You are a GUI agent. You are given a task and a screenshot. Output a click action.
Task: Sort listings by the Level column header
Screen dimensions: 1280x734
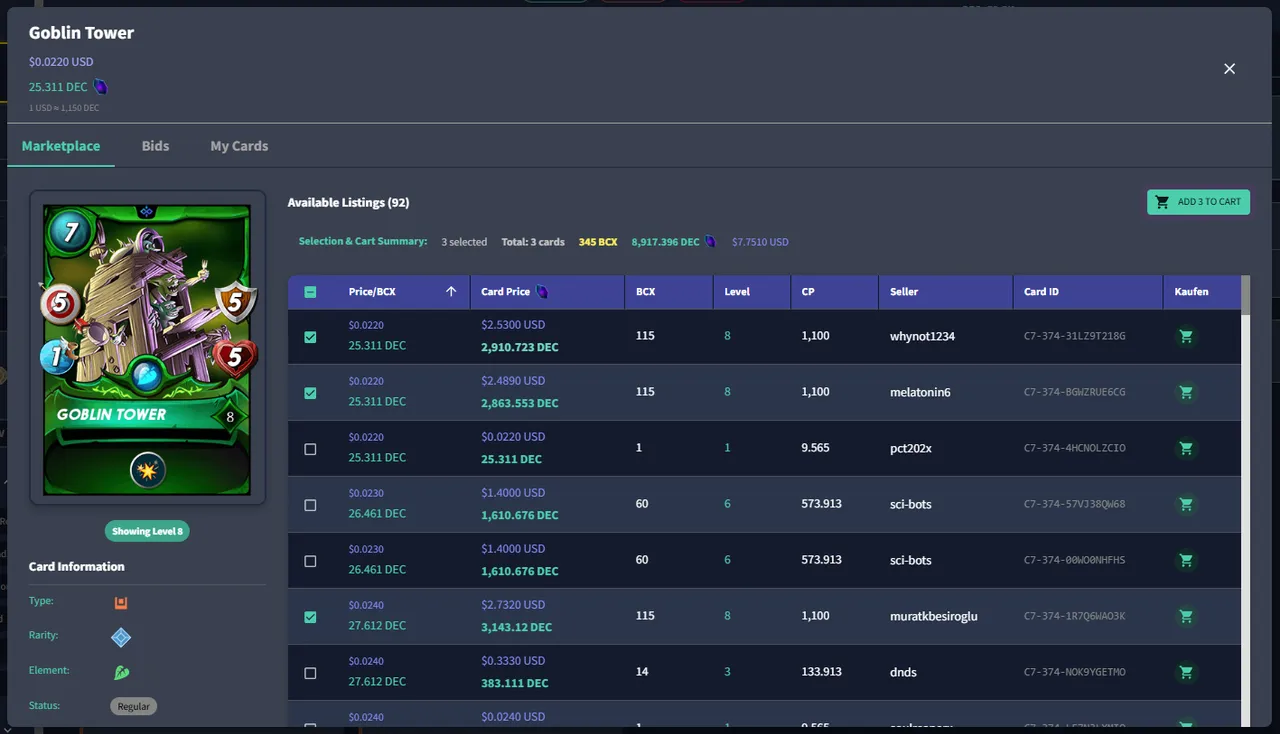click(x=737, y=292)
